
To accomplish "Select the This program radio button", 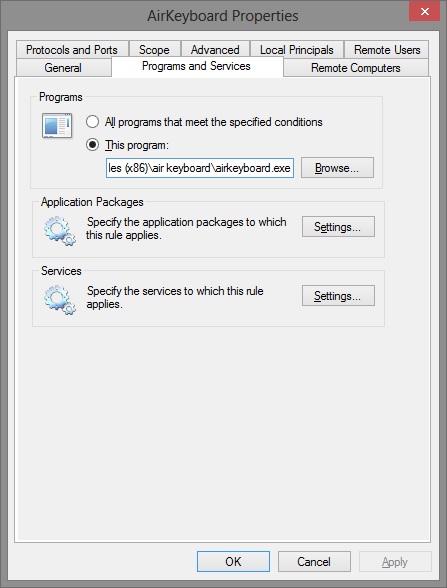I will 93,144.
